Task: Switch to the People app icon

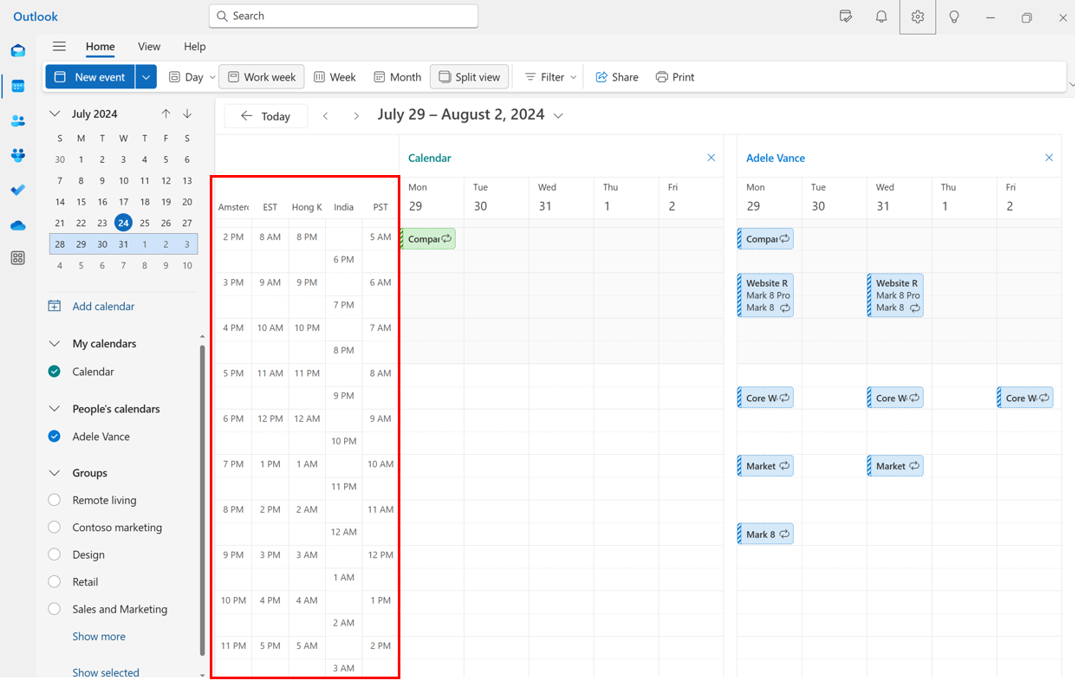Action: coord(18,121)
